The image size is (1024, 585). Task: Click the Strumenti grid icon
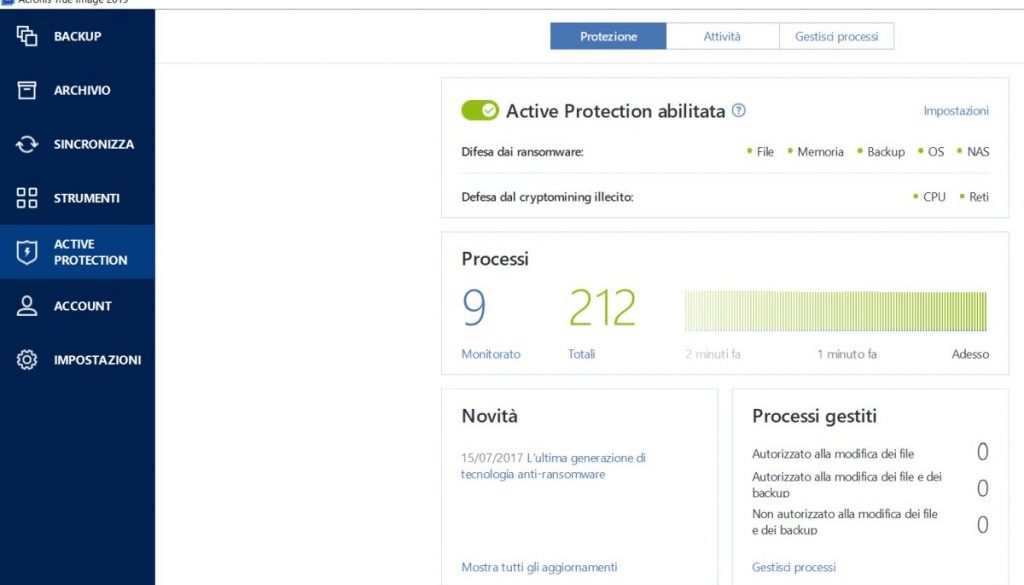tap(27, 198)
